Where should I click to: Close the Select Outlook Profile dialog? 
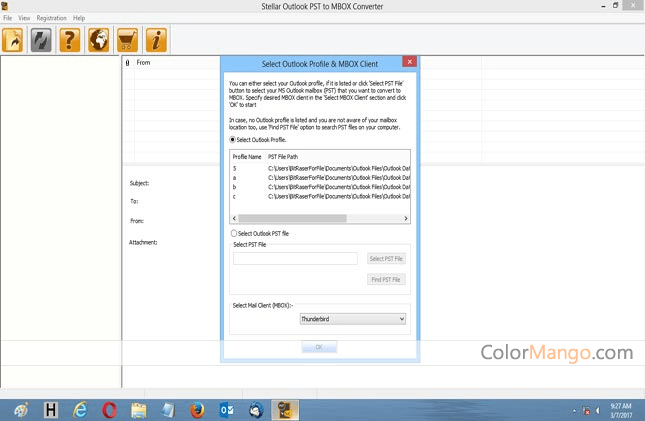[409, 61]
